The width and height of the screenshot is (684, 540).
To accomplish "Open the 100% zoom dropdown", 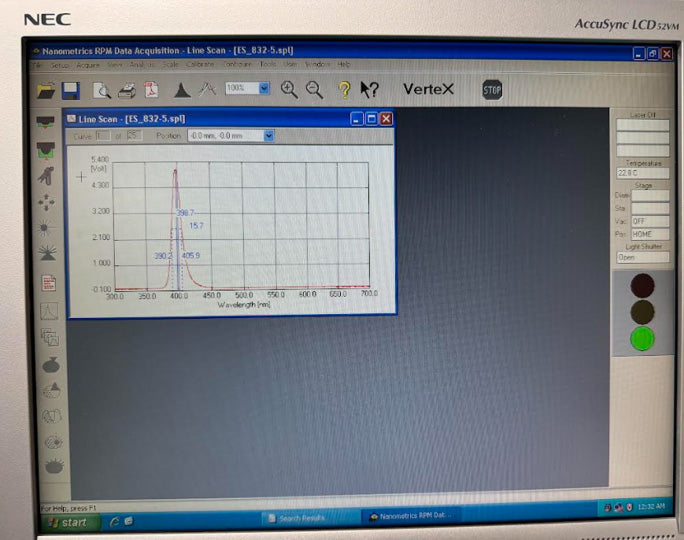I will (x=264, y=88).
